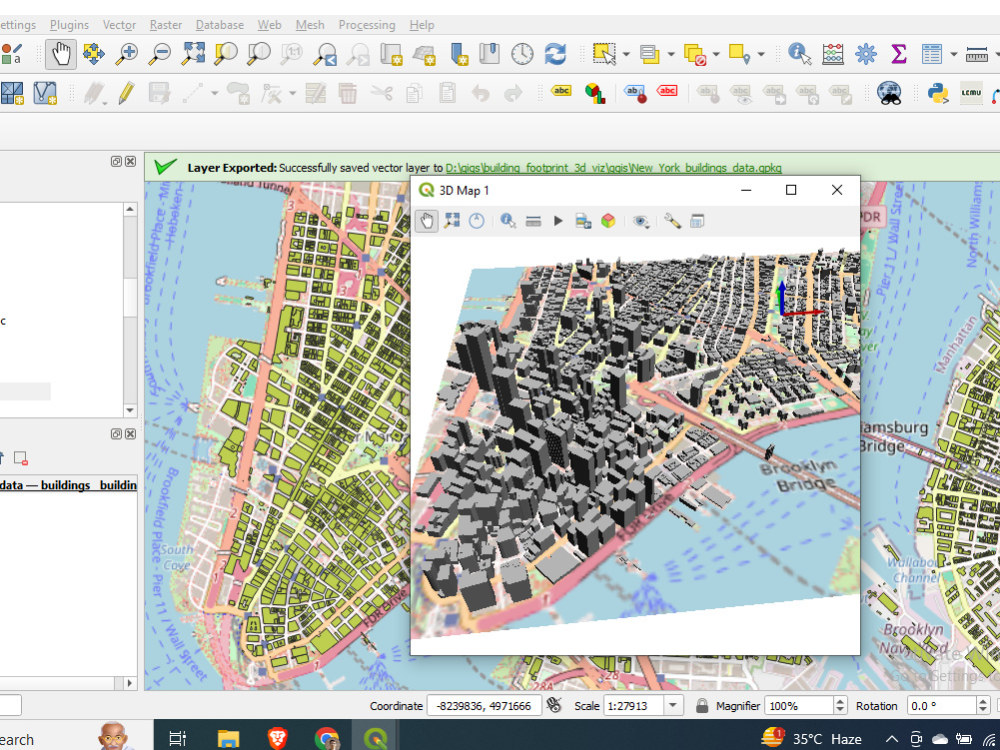Click Select Features by Value icon
1000x750 pixels.
point(649,54)
